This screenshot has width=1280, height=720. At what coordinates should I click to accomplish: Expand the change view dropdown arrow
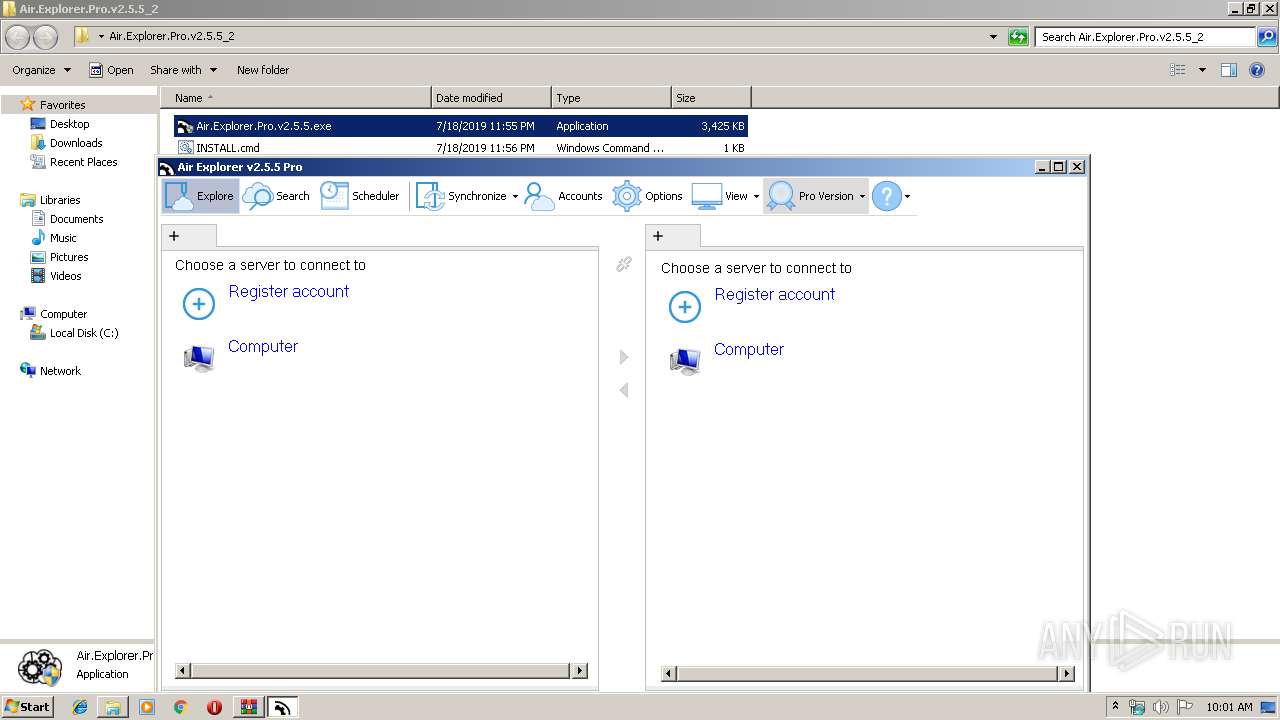click(x=1202, y=70)
